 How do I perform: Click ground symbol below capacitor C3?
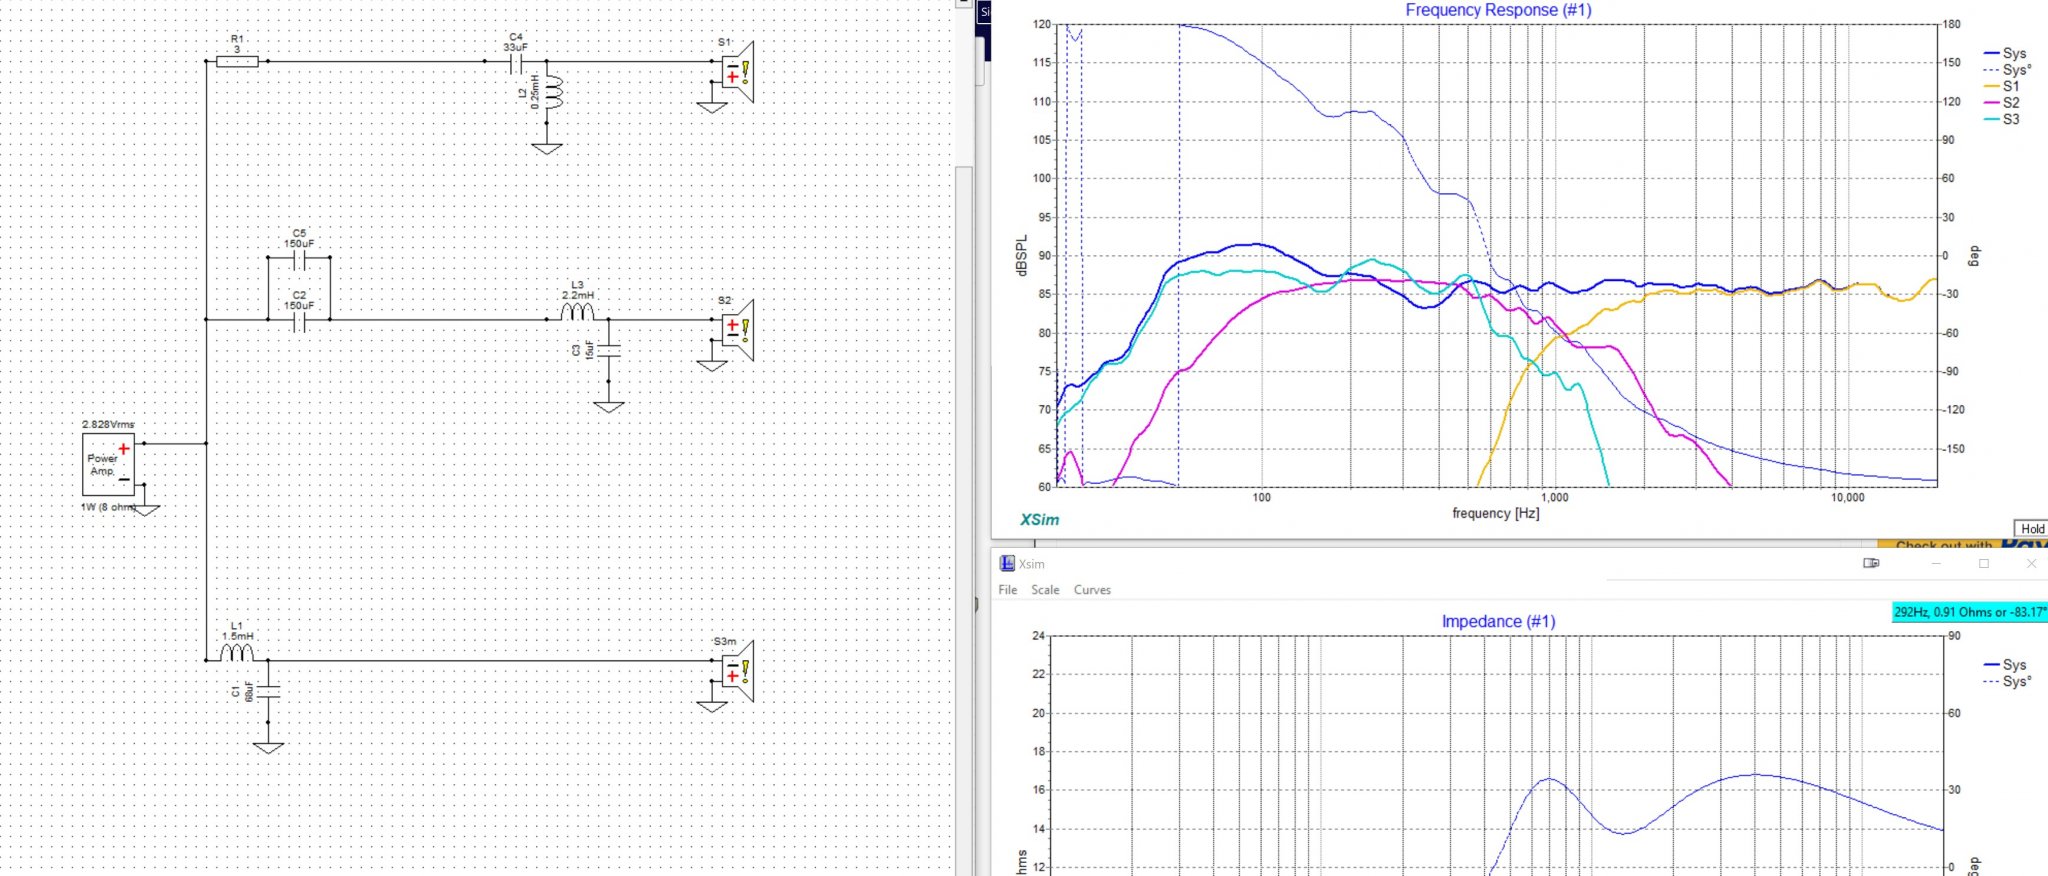point(608,407)
